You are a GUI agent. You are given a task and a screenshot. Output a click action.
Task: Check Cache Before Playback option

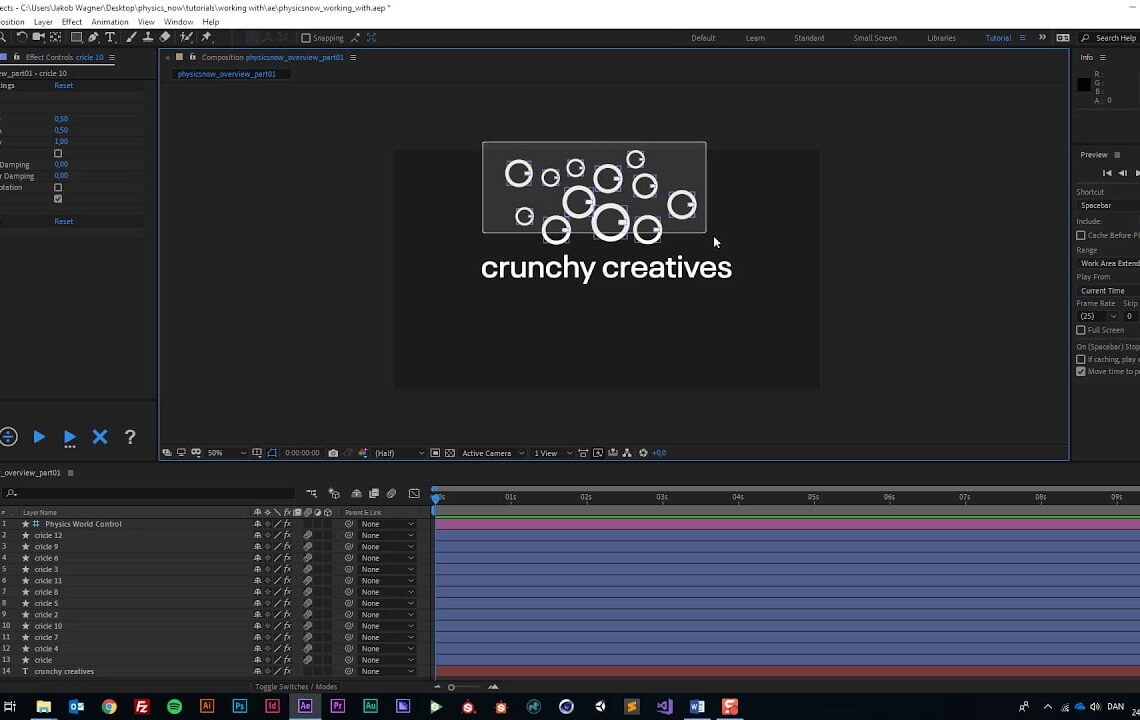click(x=1082, y=235)
